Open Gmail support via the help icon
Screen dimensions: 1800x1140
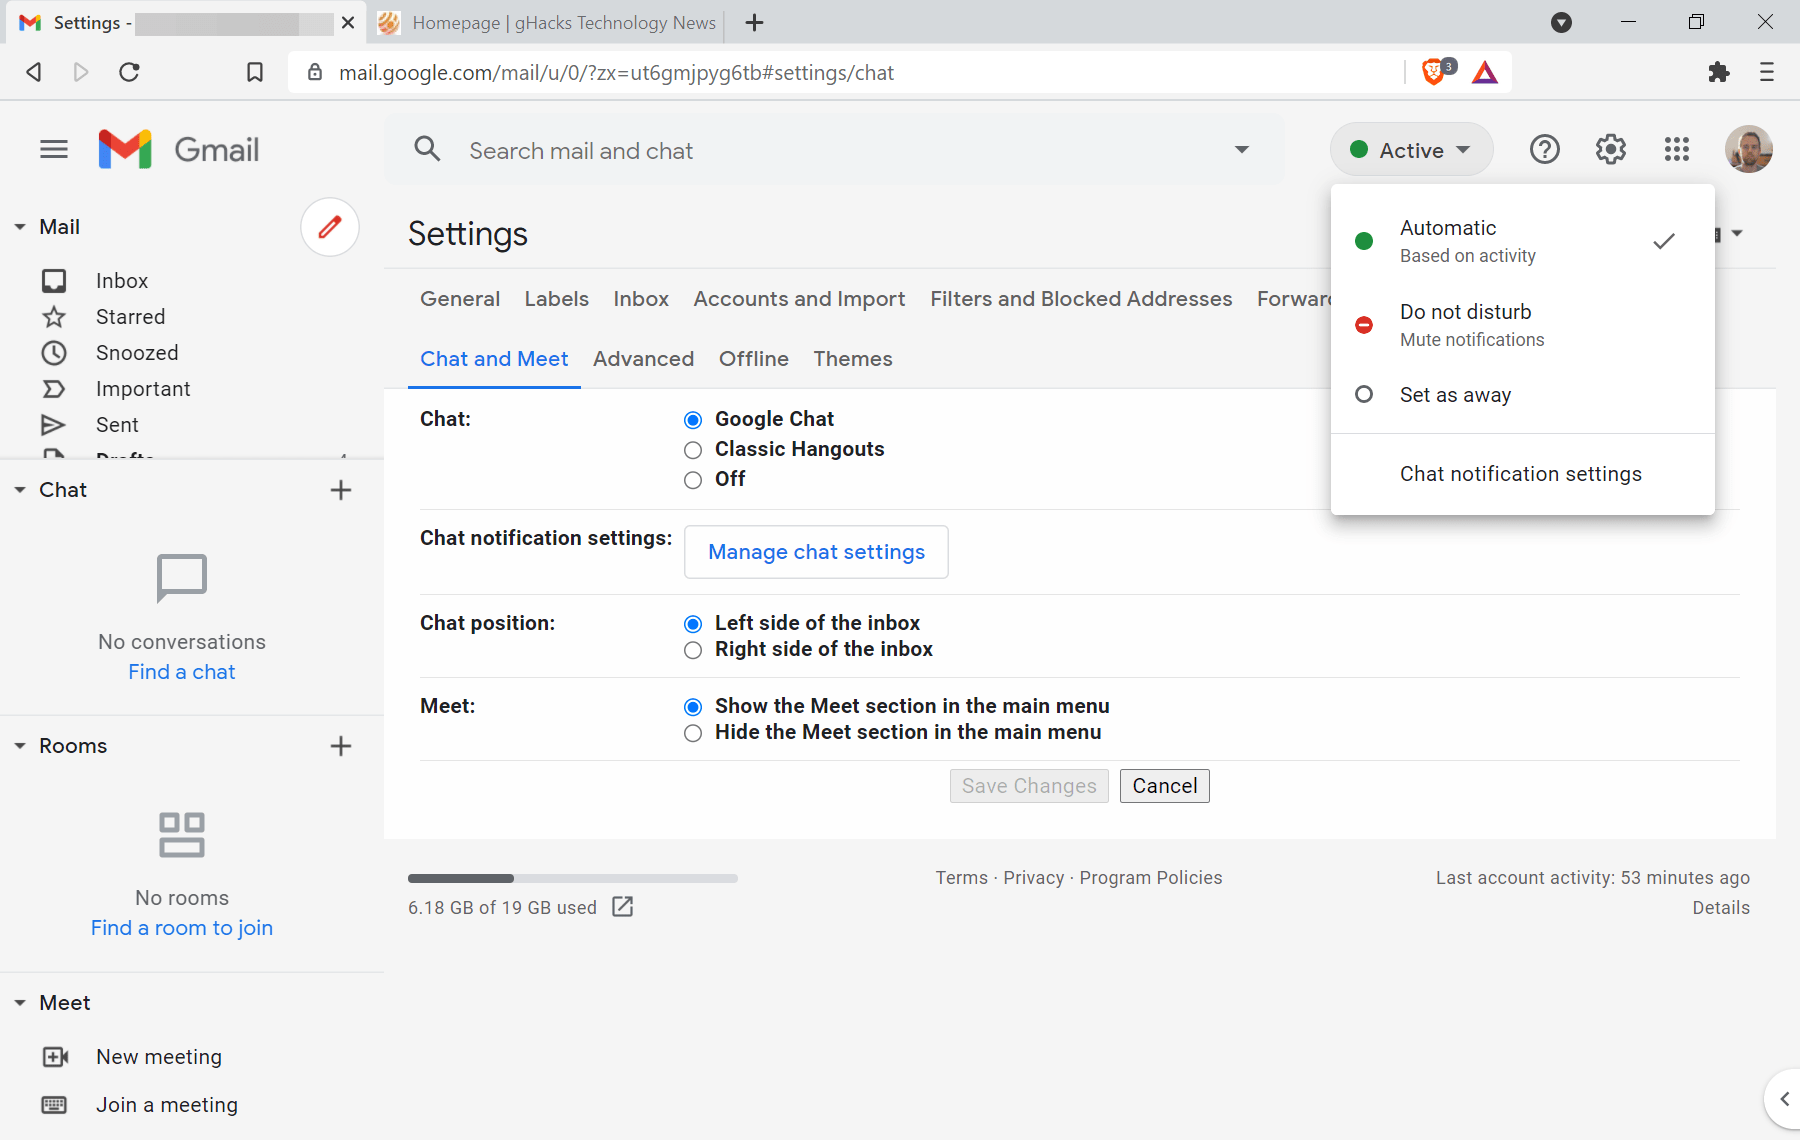[1544, 149]
